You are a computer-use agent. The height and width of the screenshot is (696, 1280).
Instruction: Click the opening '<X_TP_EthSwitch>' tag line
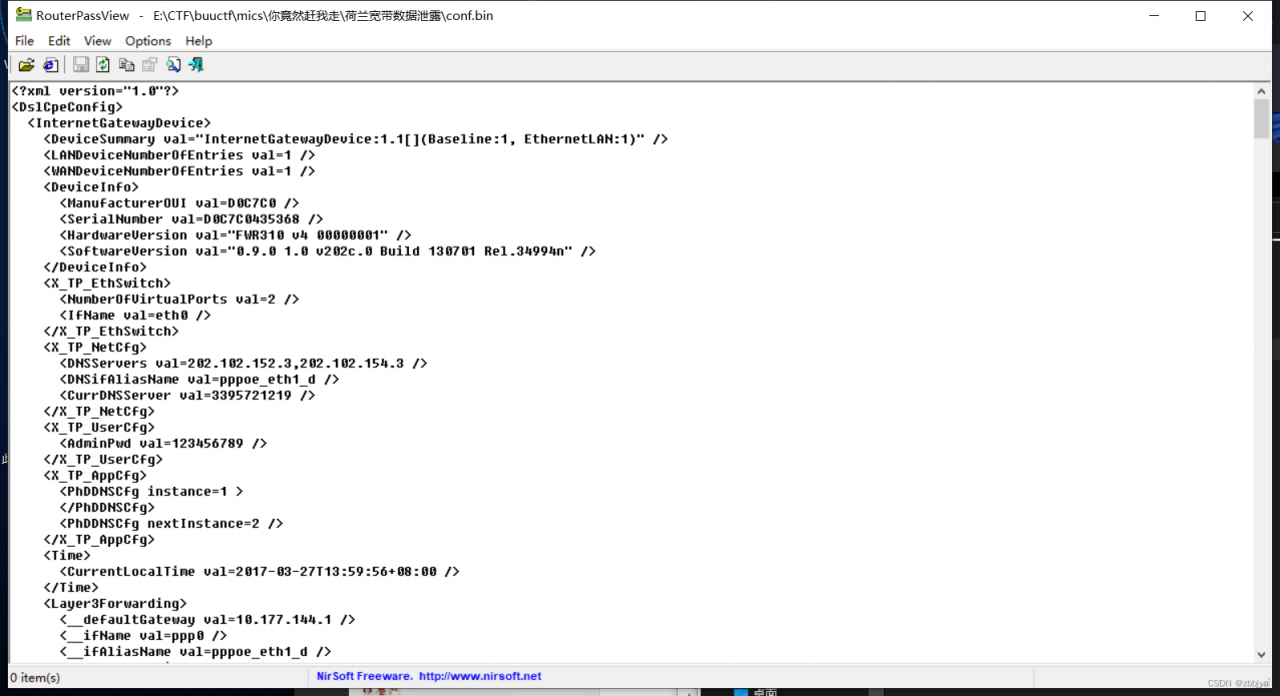coord(107,283)
